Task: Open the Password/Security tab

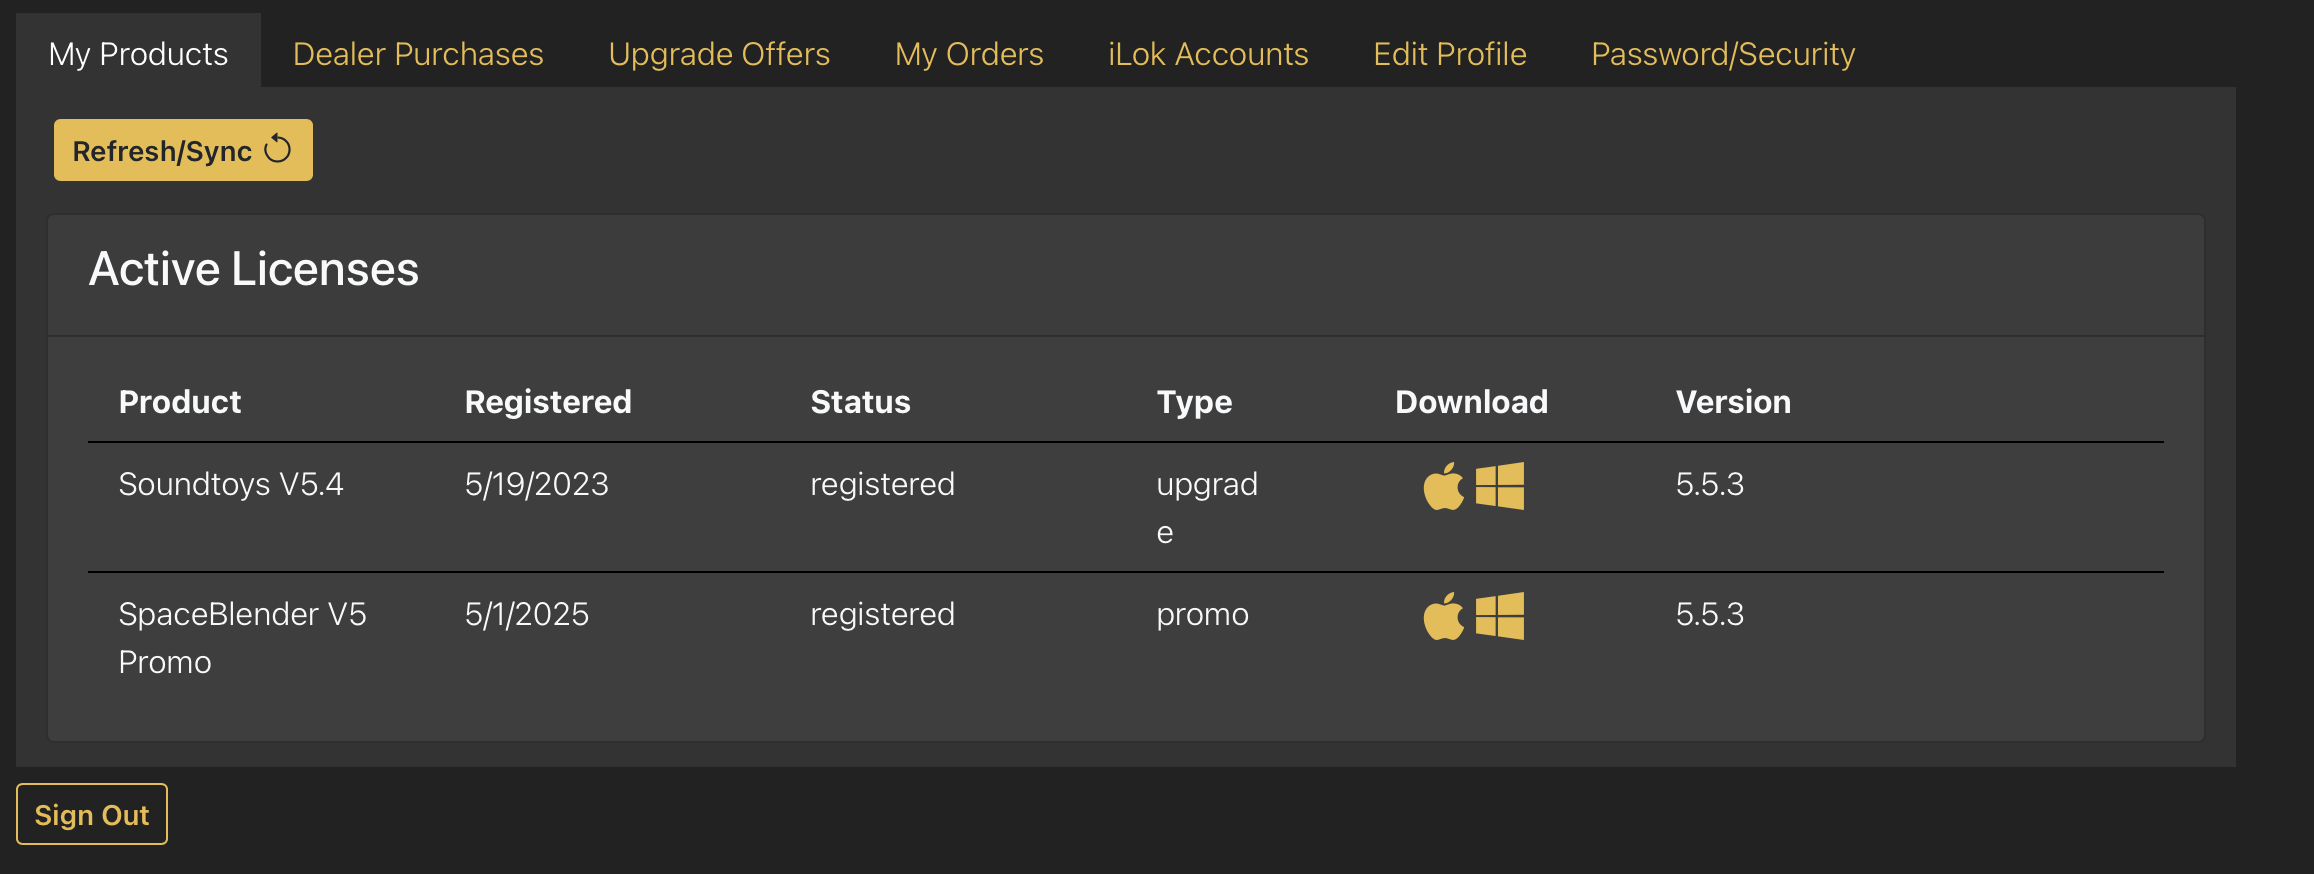Action: coord(1723,54)
